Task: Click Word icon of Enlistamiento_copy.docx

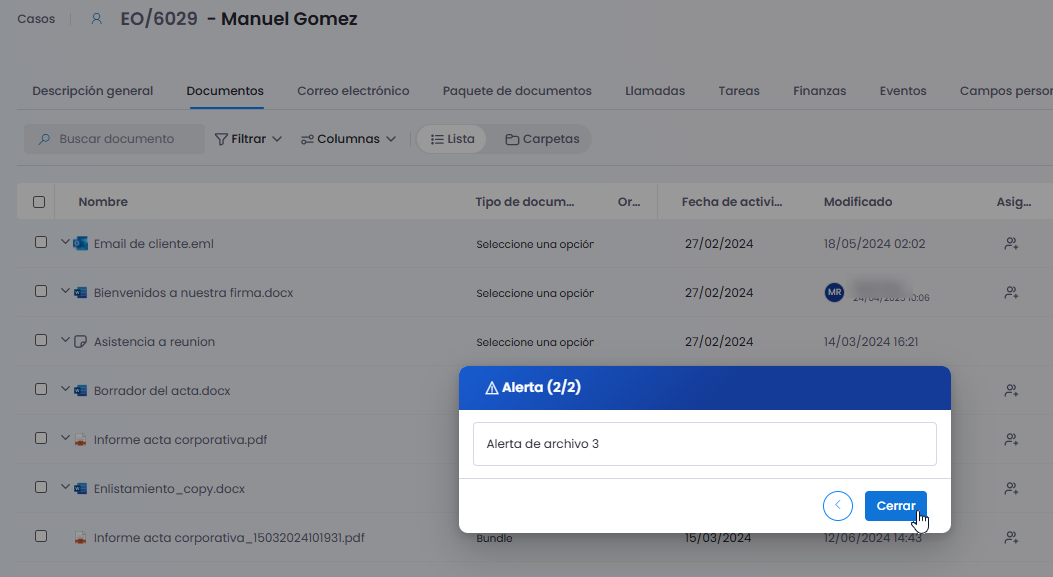Action: (81, 489)
